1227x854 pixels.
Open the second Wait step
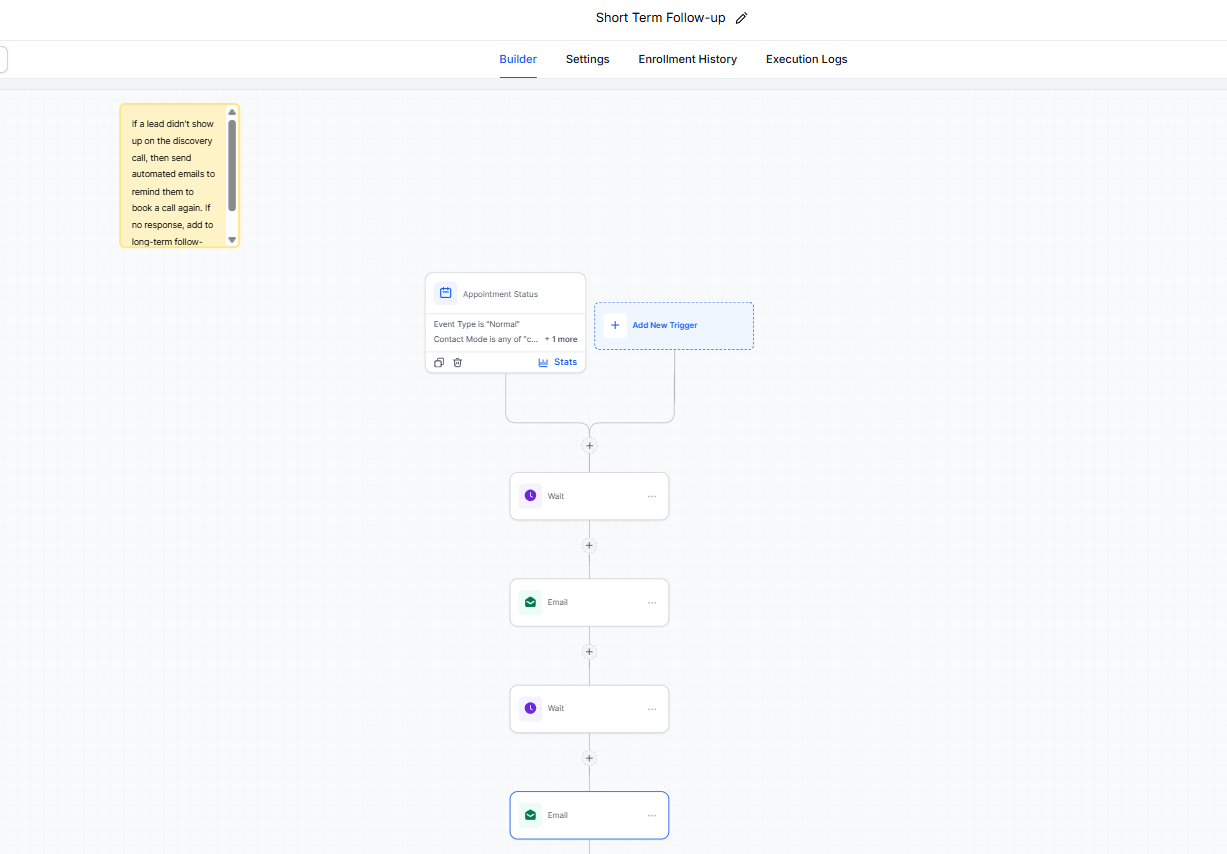point(589,709)
